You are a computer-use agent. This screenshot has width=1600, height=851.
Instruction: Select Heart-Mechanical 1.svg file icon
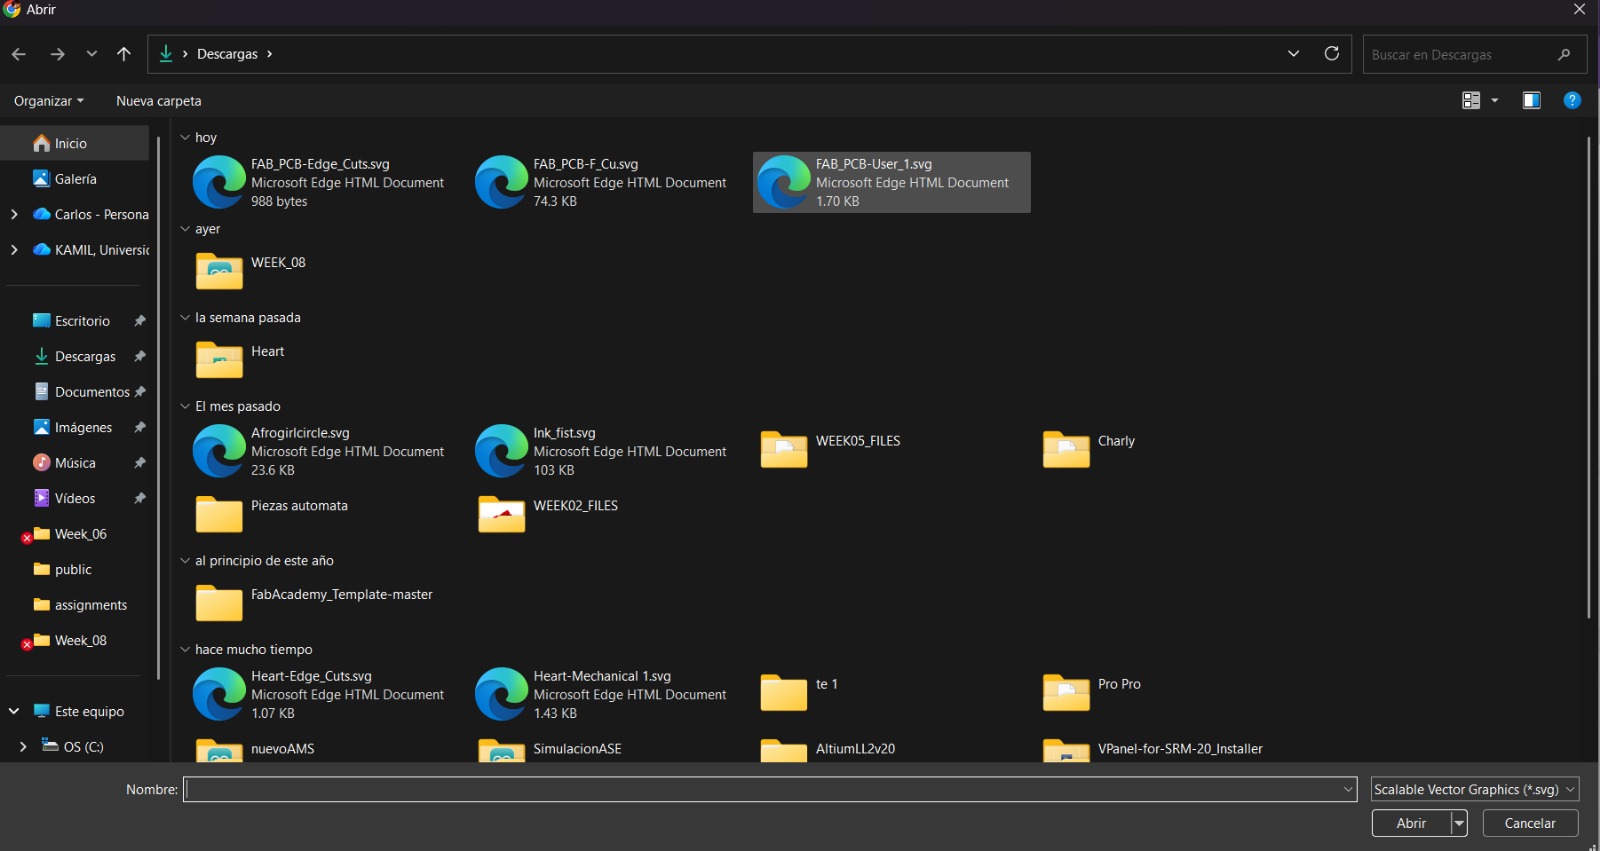pos(501,694)
